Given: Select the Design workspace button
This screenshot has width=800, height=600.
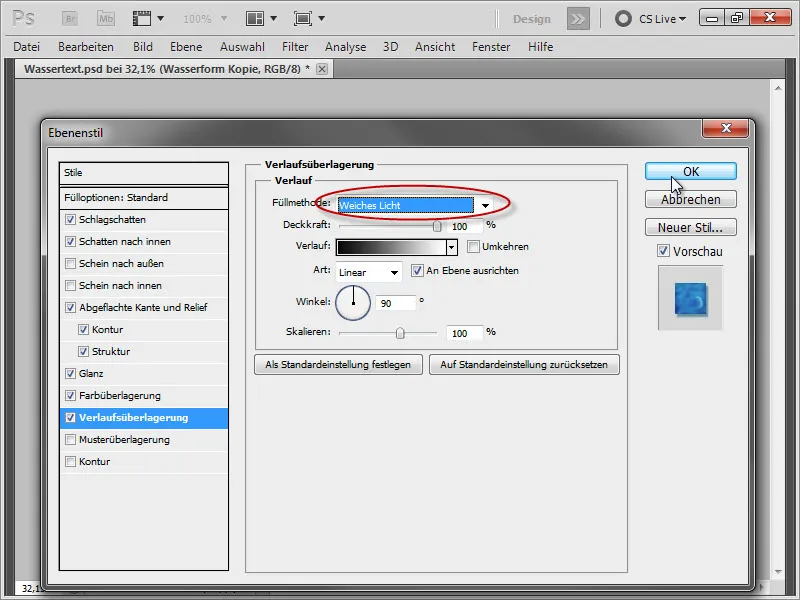Looking at the screenshot, I should click(x=532, y=19).
